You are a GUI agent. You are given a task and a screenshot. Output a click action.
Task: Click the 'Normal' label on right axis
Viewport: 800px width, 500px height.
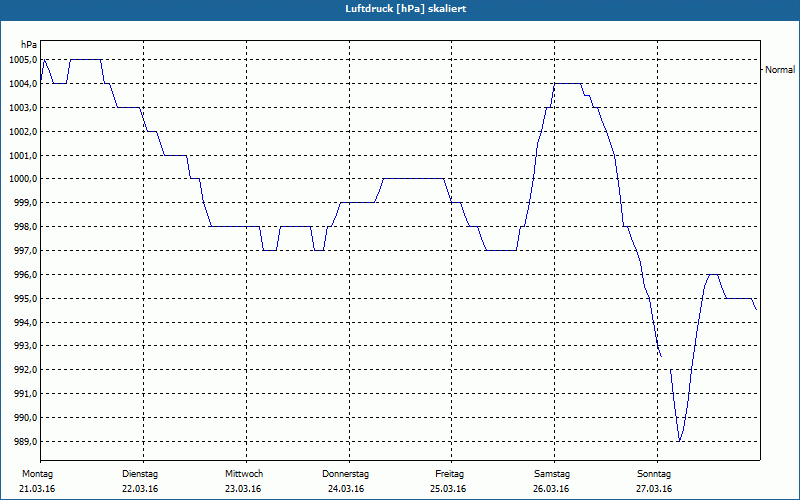(x=780, y=70)
